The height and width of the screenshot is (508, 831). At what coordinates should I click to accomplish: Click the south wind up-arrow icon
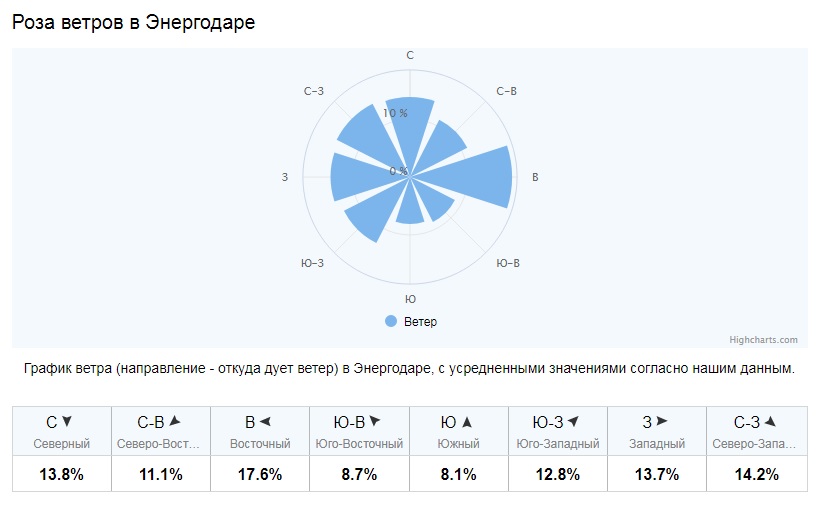point(467,422)
